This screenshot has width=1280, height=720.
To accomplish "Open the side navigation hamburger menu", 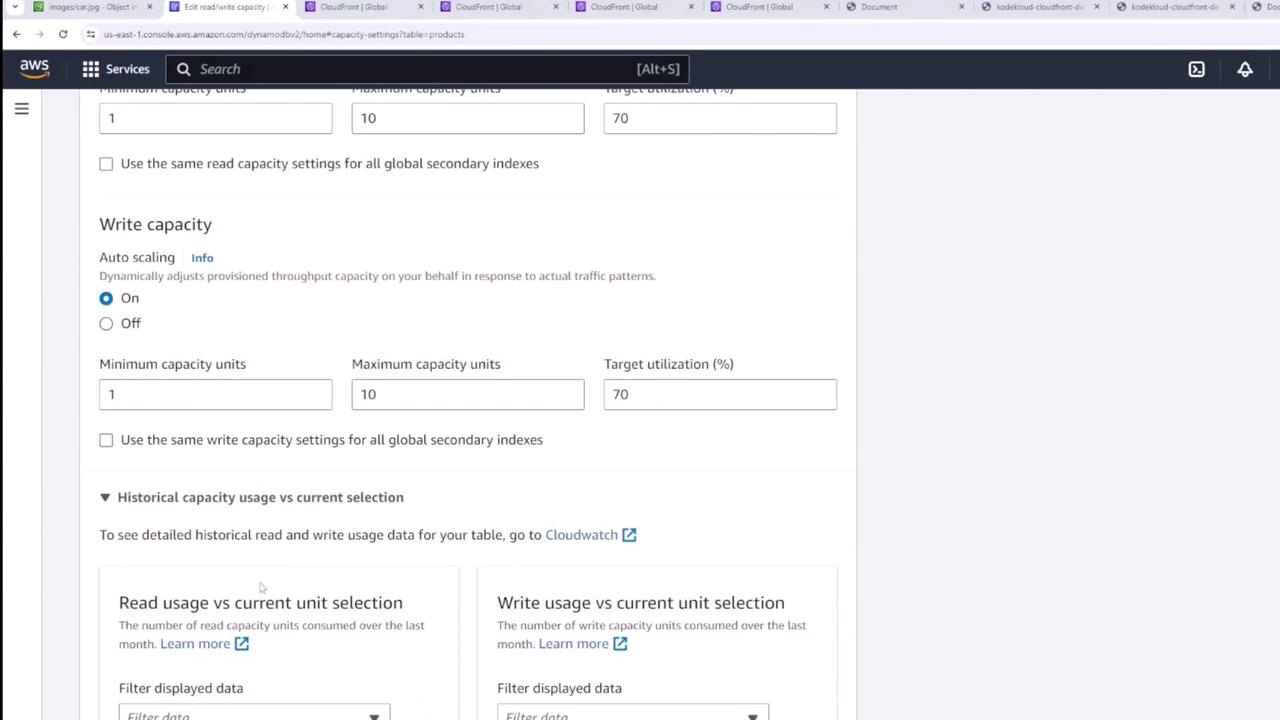I will point(21,108).
